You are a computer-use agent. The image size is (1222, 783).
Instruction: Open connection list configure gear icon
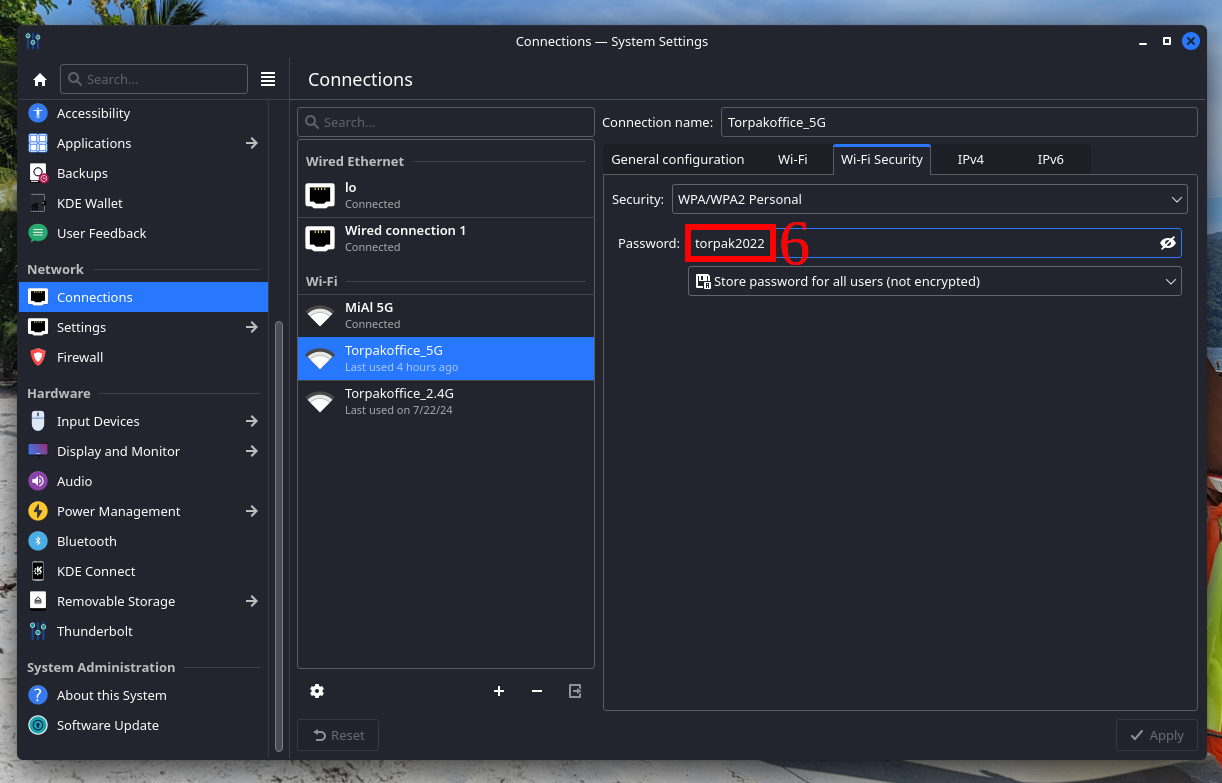coord(317,691)
